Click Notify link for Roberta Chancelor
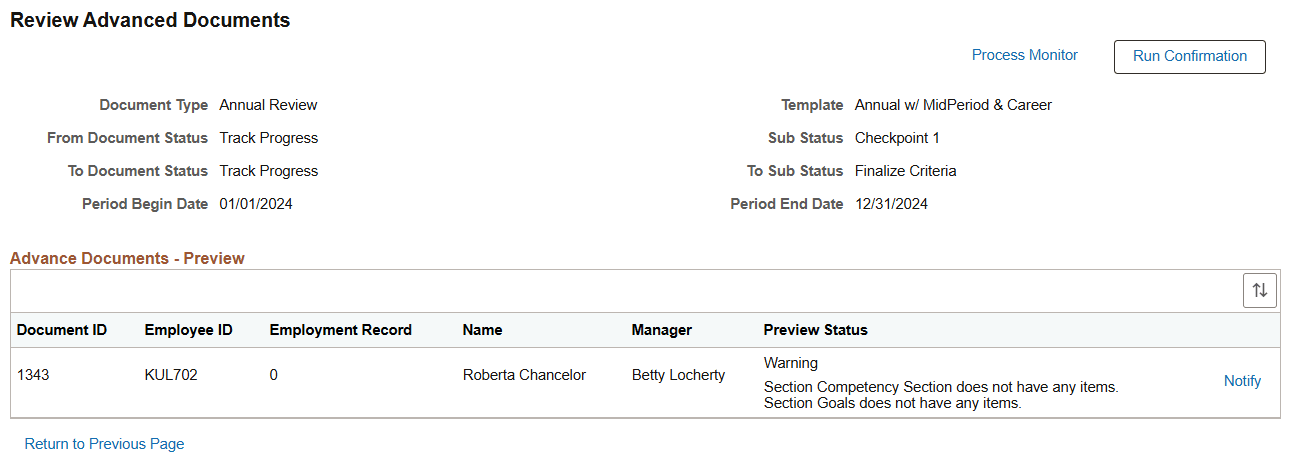Viewport: 1292px width, 474px height. (x=1242, y=381)
